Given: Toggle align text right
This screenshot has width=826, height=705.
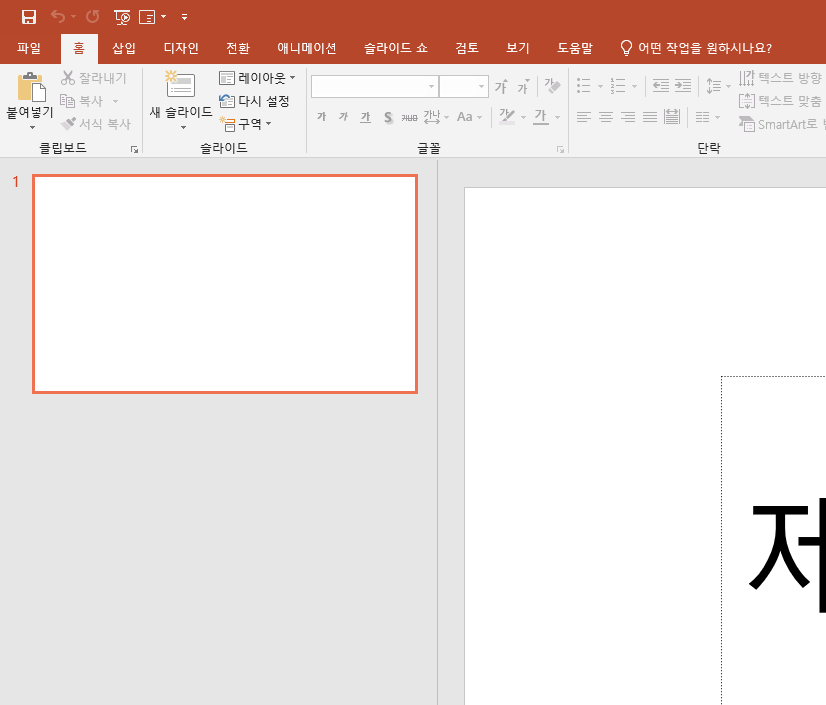Looking at the screenshot, I should 628,116.
